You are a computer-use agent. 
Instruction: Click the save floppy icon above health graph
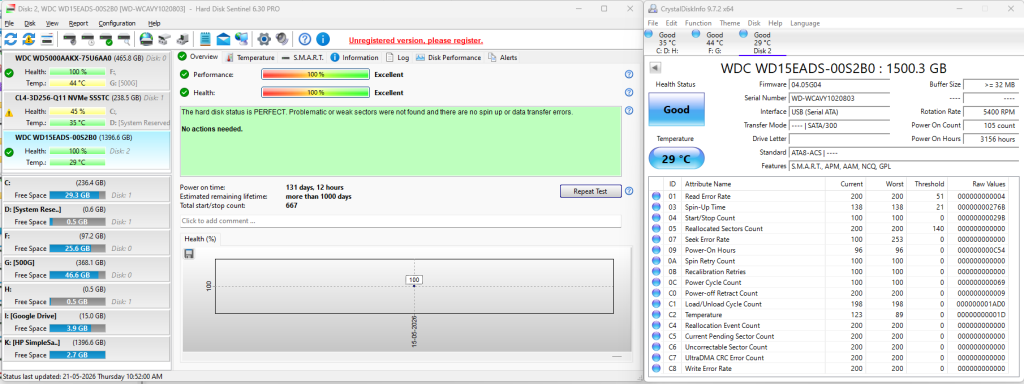click(x=189, y=253)
